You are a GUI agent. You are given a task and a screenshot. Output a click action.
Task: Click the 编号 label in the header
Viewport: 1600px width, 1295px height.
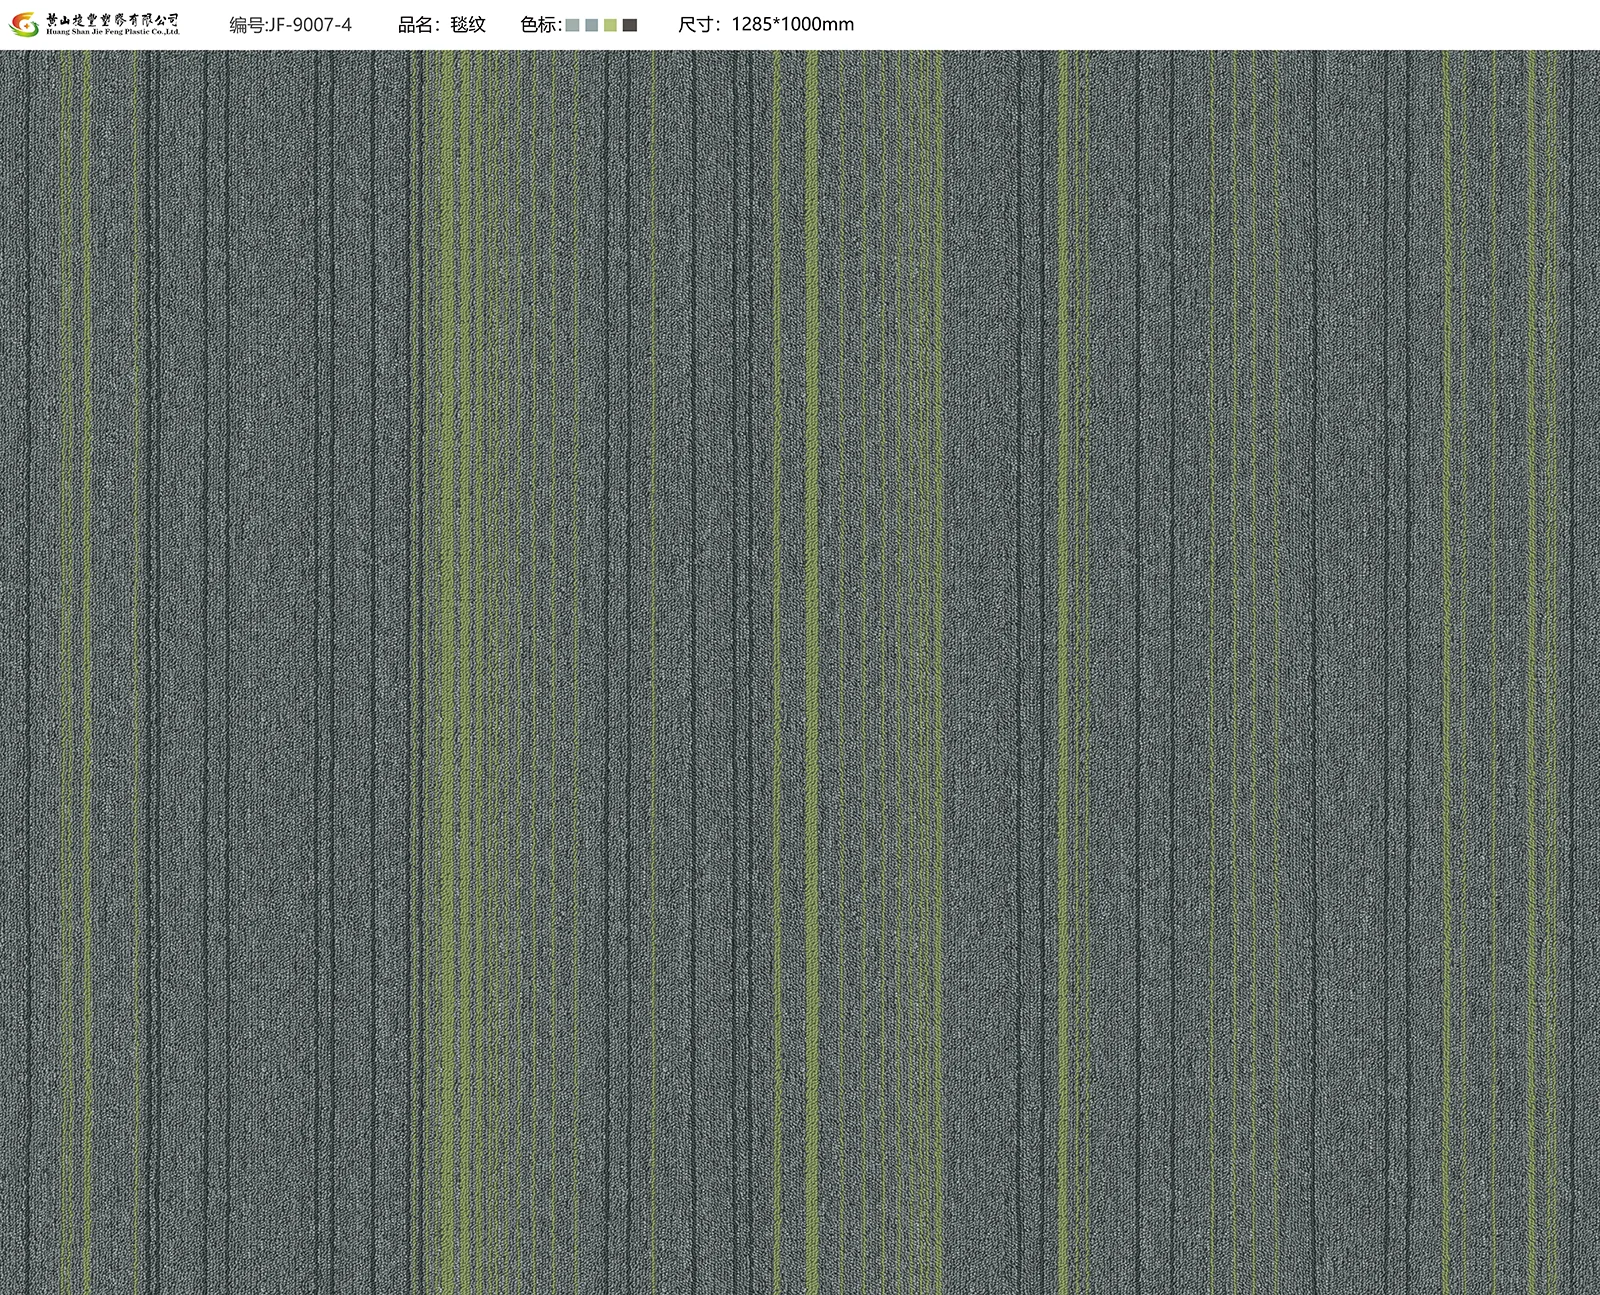click(x=248, y=25)
